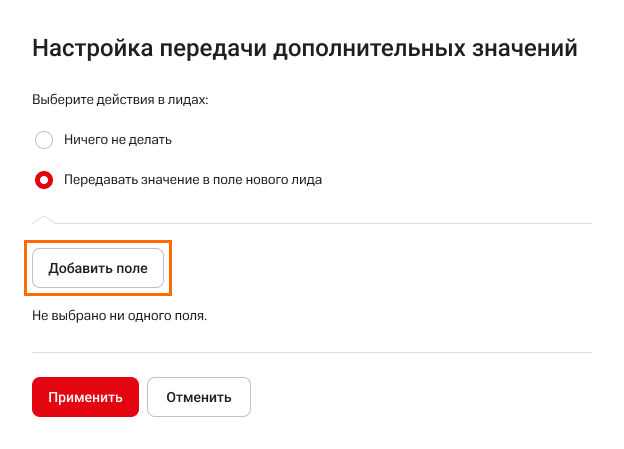This screenshot has height=449, width=624.
Task: Cancel the dialog with 'Отменить'
Action: point(198,397)
